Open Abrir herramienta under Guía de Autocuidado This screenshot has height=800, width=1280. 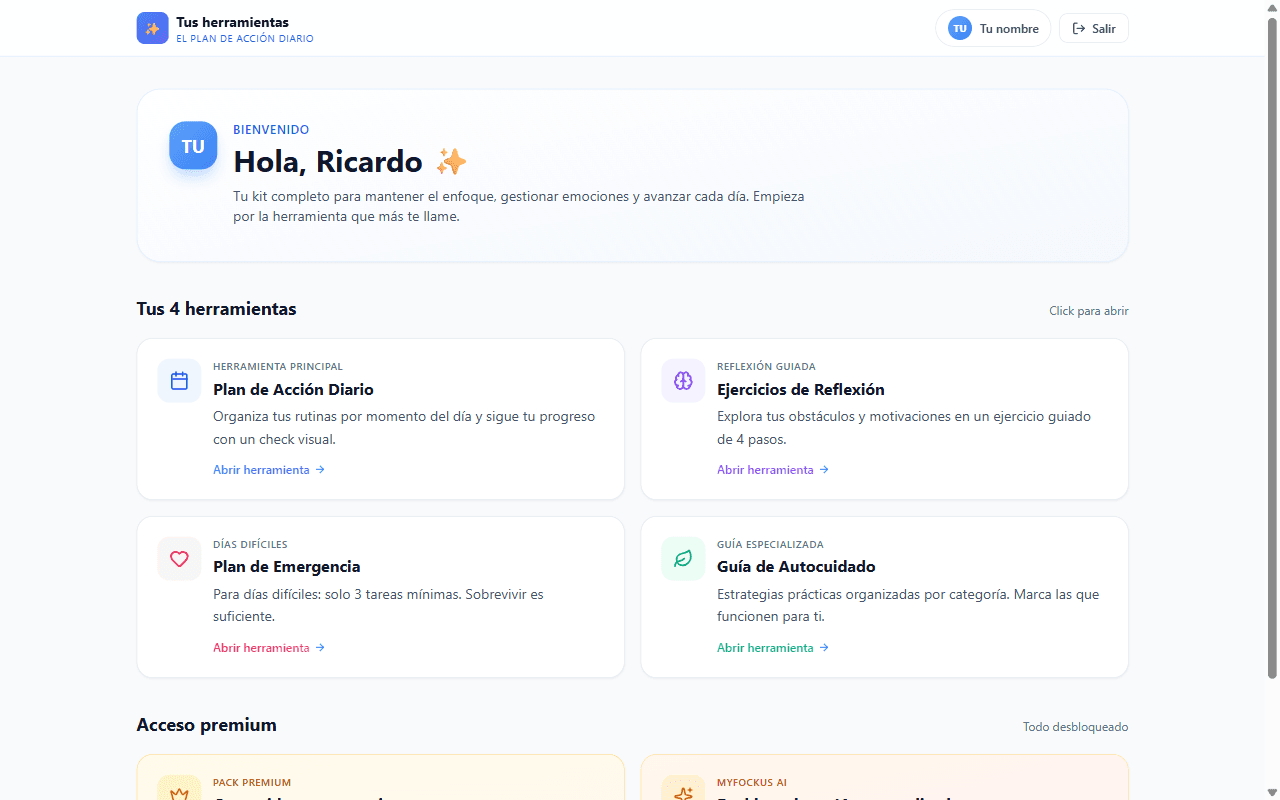[x=773, y=648]
